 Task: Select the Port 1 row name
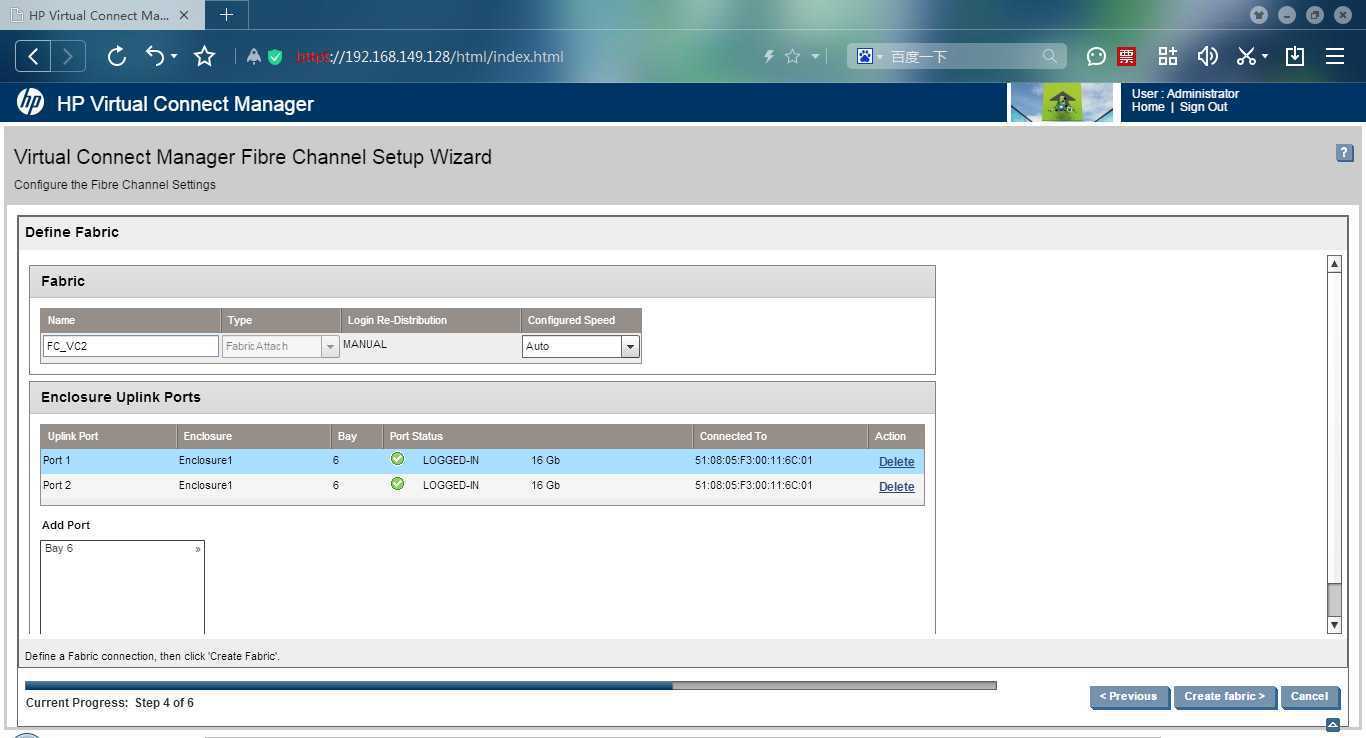(57, 460)
